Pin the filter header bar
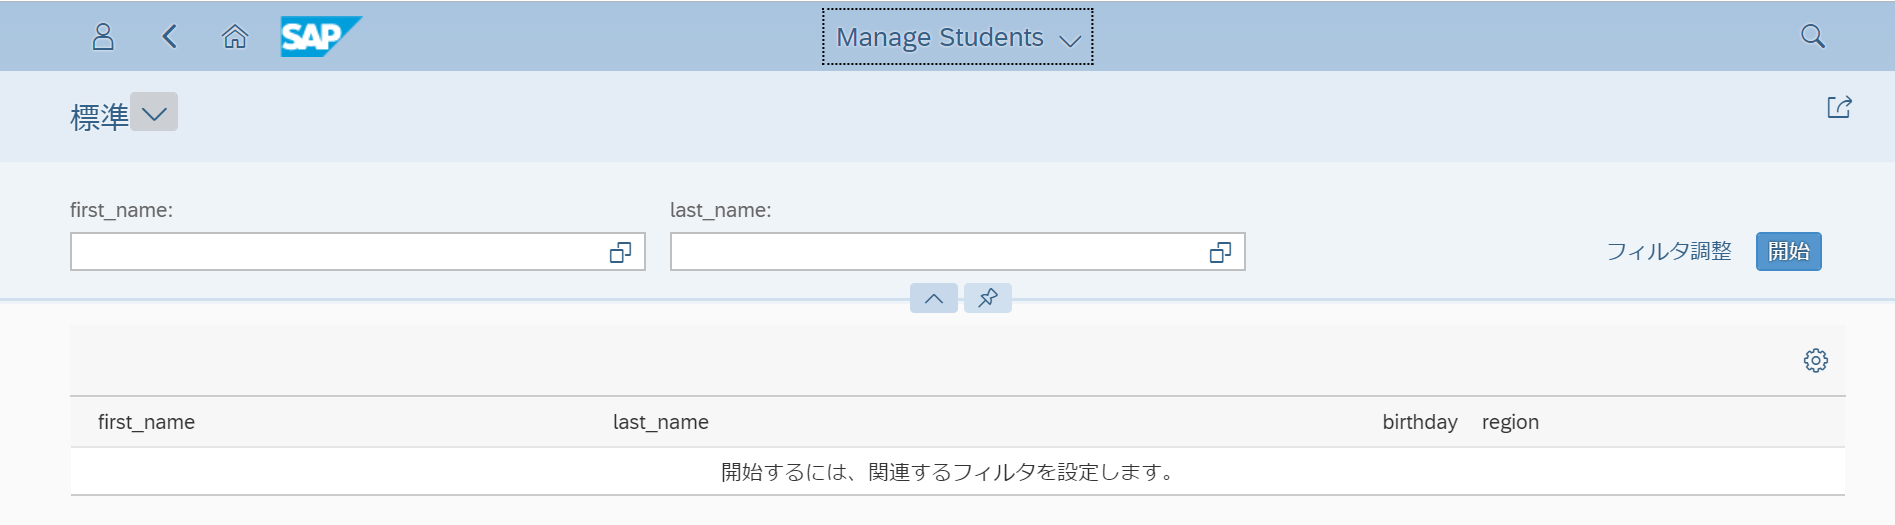Image resolution: width=1895 pixels, height=525 pixels. coord(988,298)
